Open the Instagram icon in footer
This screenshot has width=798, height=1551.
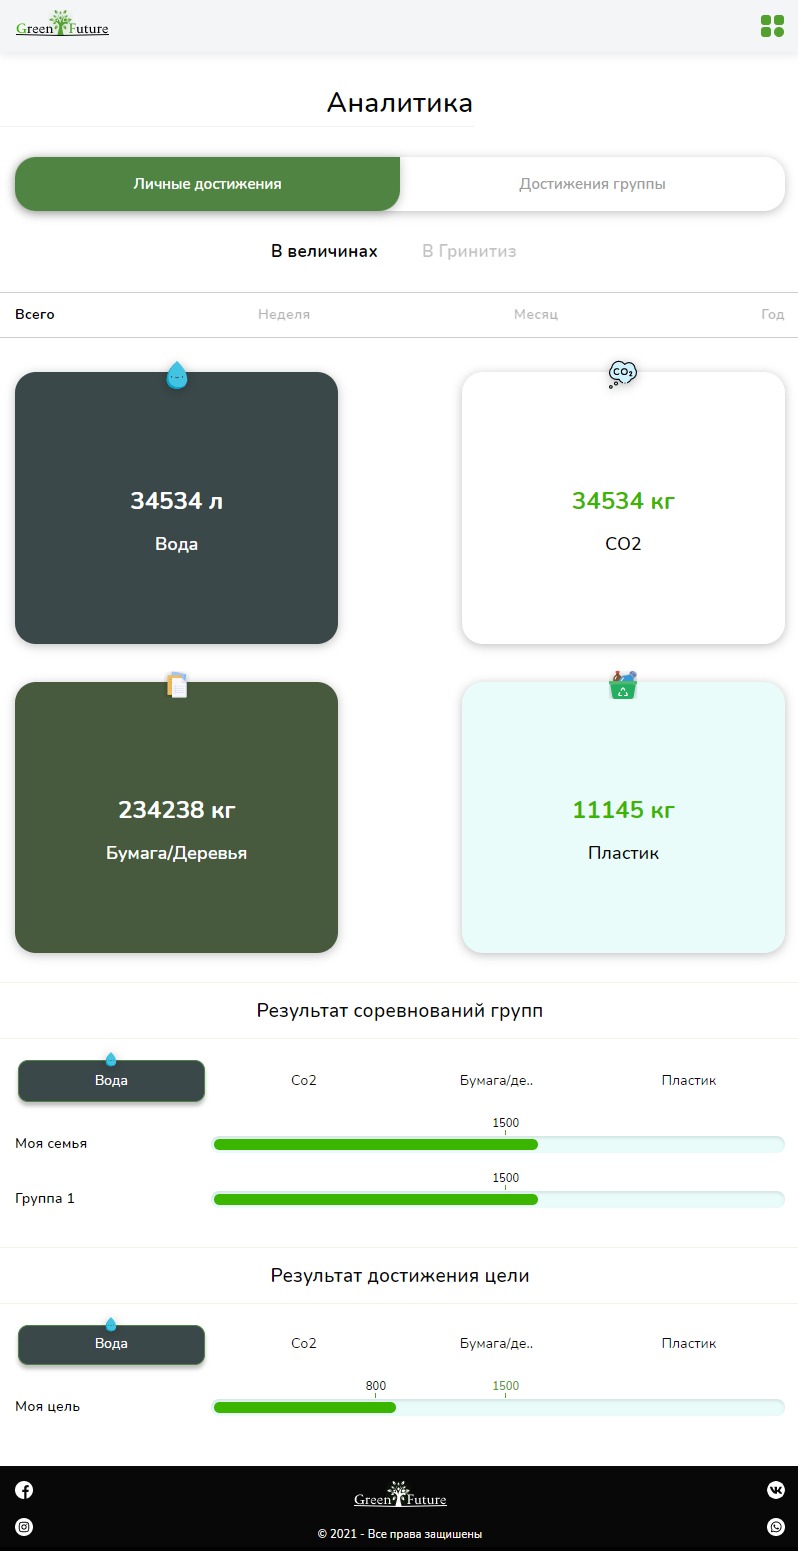(24, 1527)
